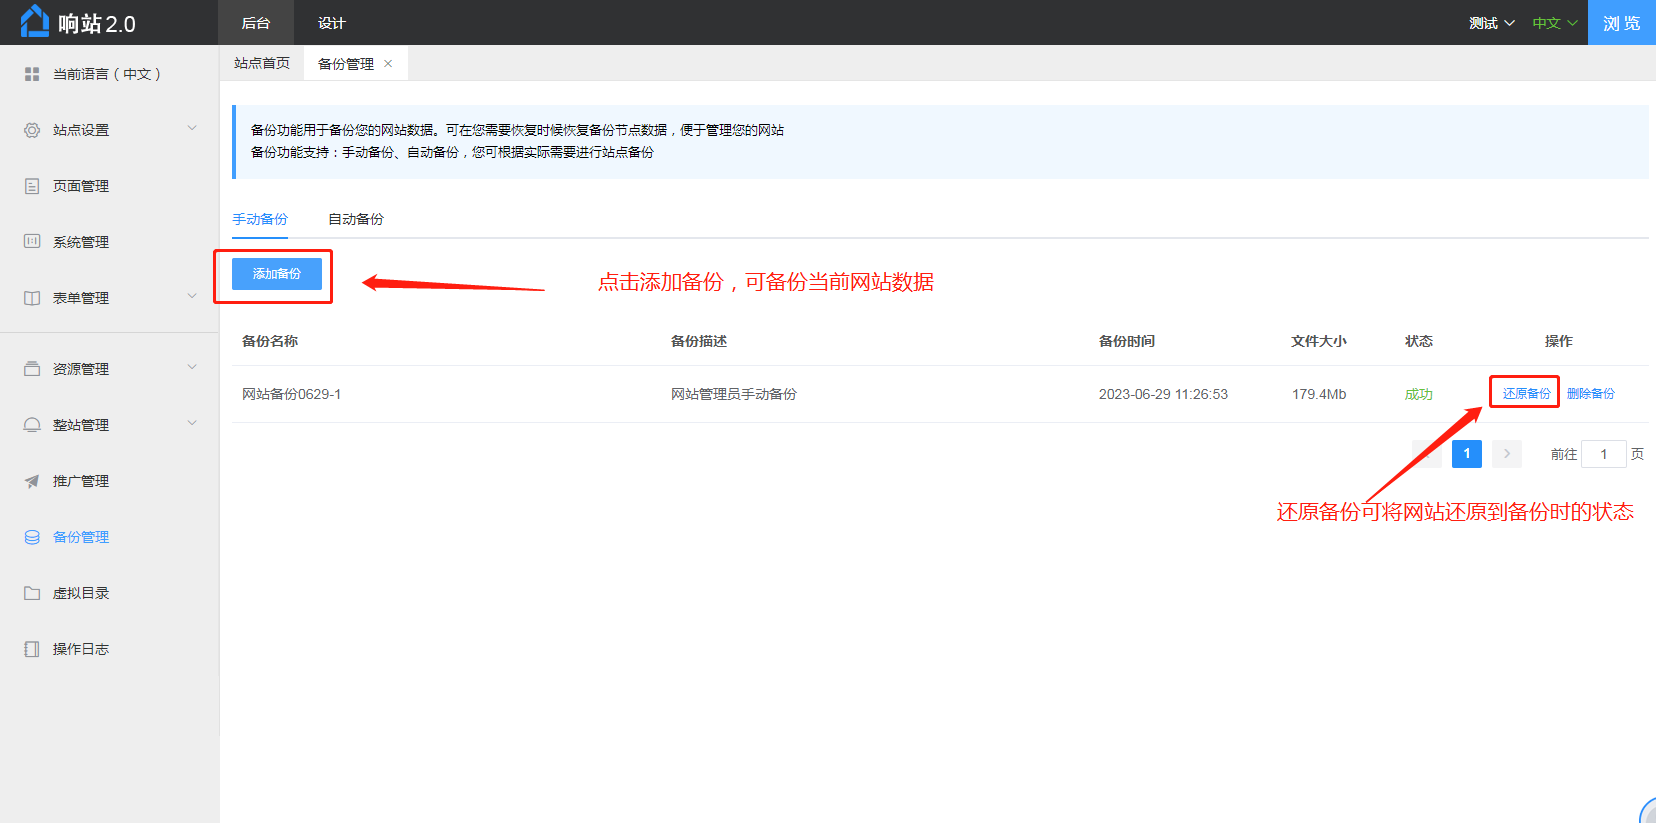Click the 删除备份 link
Screen dimensions: 1656x823
[x=1590, y=394]
